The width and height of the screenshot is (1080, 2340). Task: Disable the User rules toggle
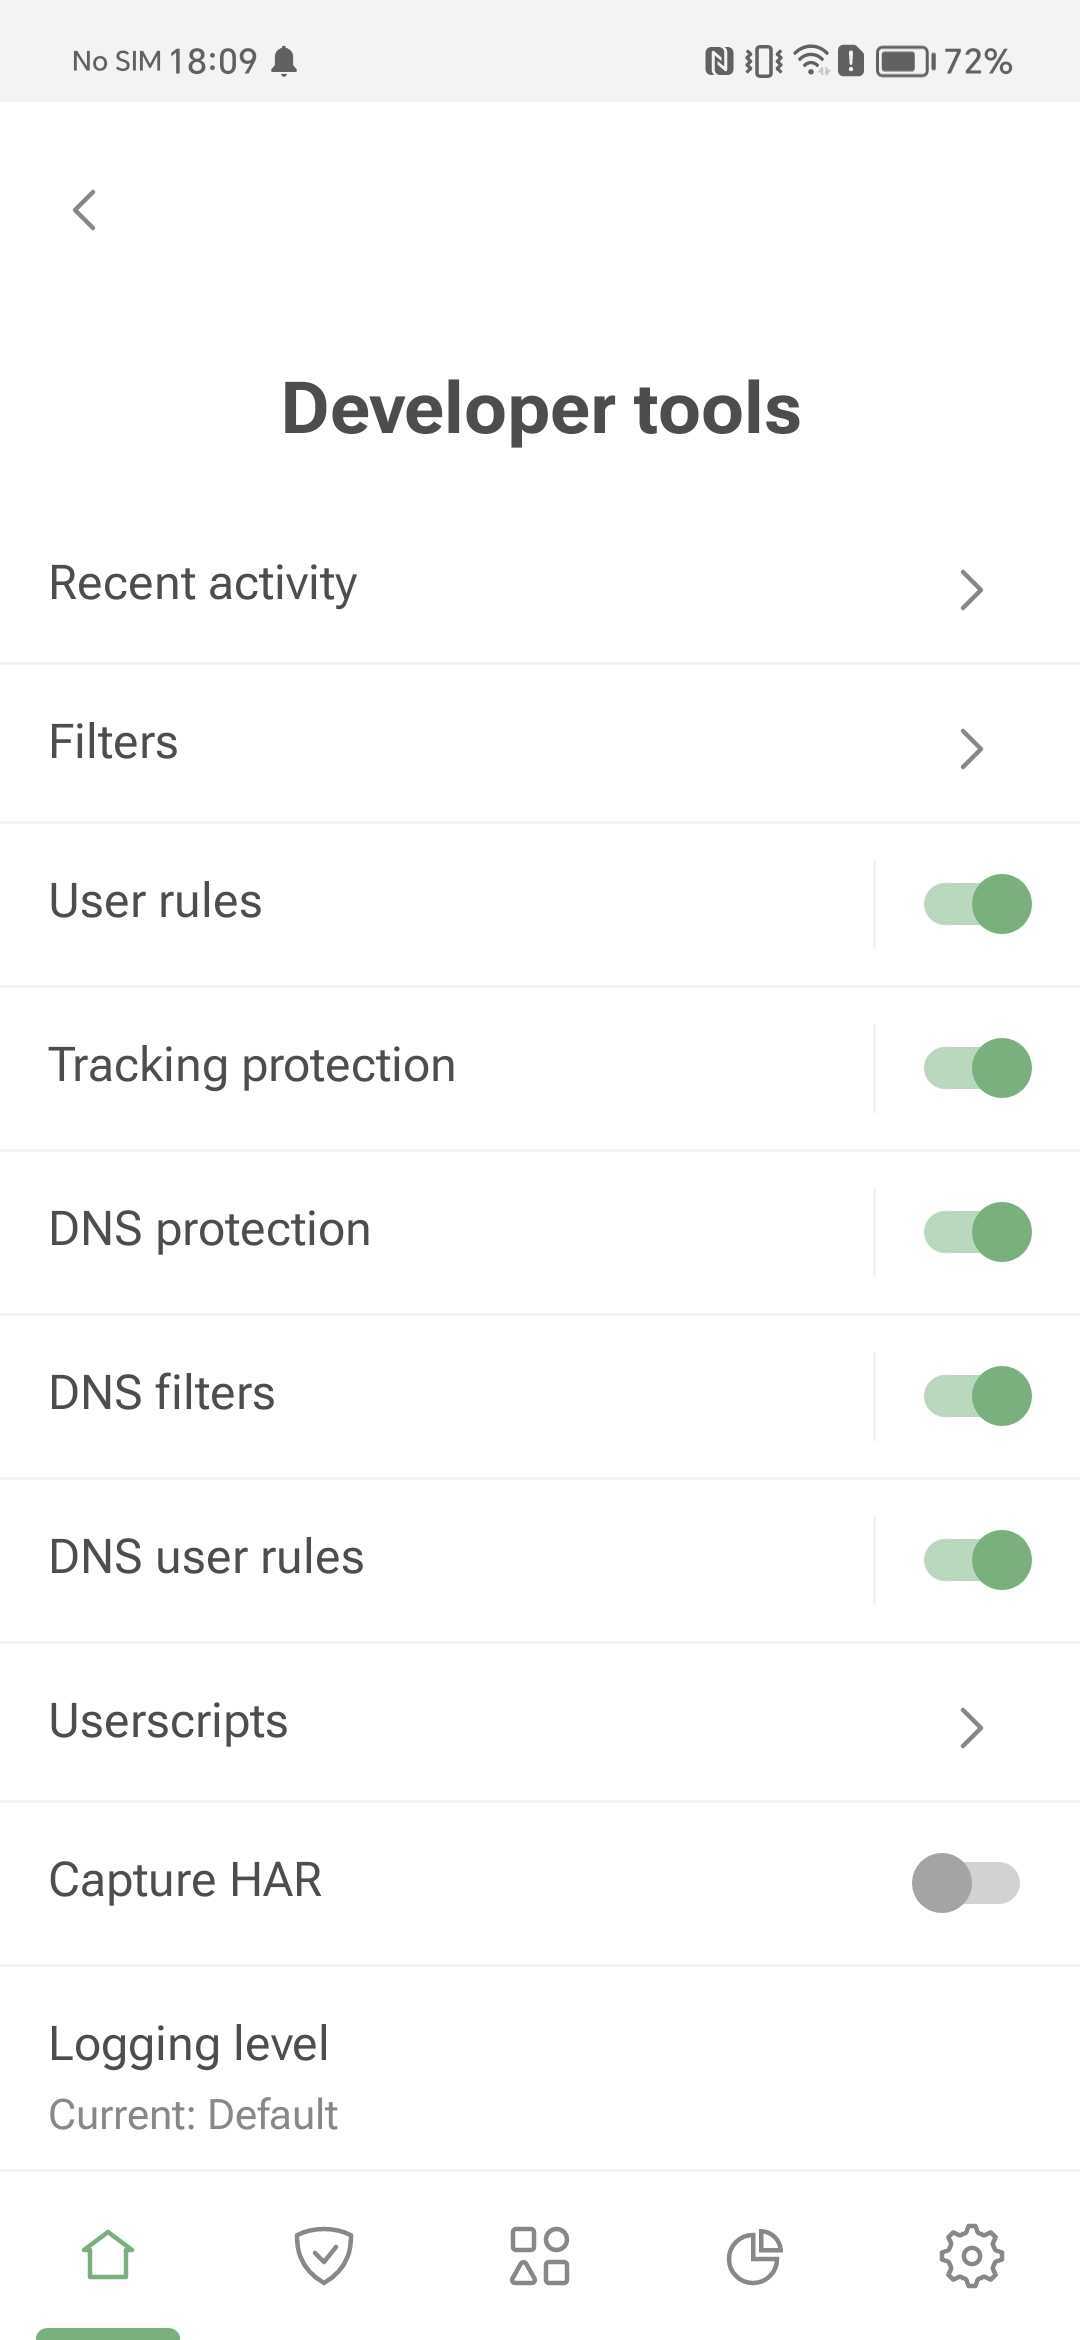[975, 903]
